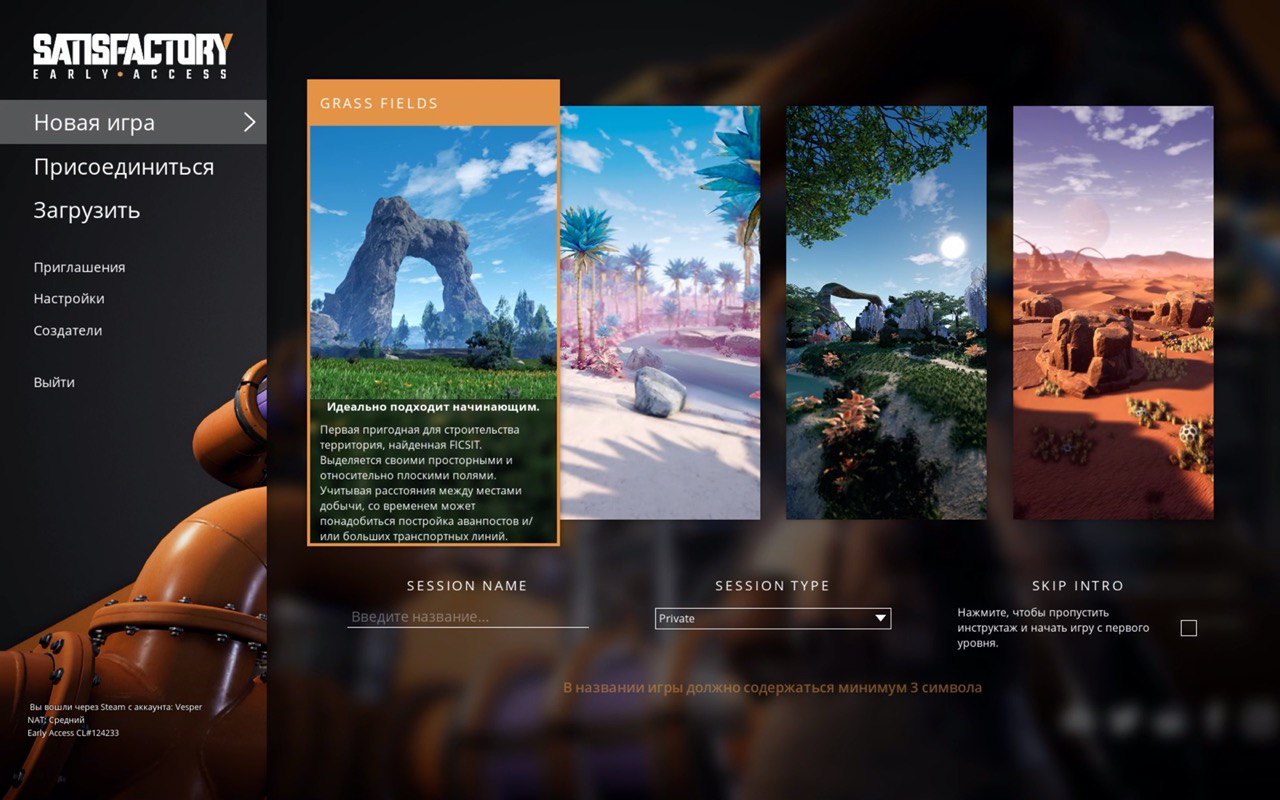Click the Steam account Vesper line
Viewport: 1280px width, 800px height.
(116, 707)
